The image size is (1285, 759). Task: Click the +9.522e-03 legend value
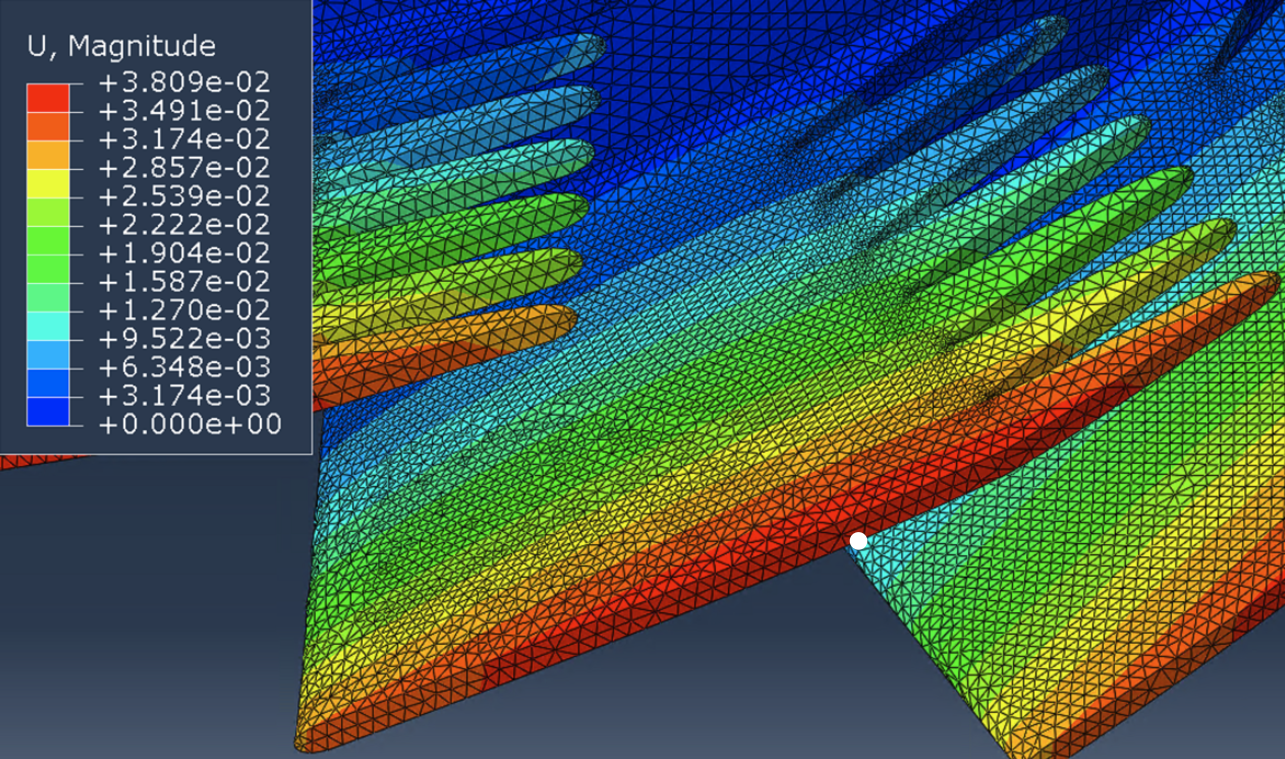tap(184, 338)
